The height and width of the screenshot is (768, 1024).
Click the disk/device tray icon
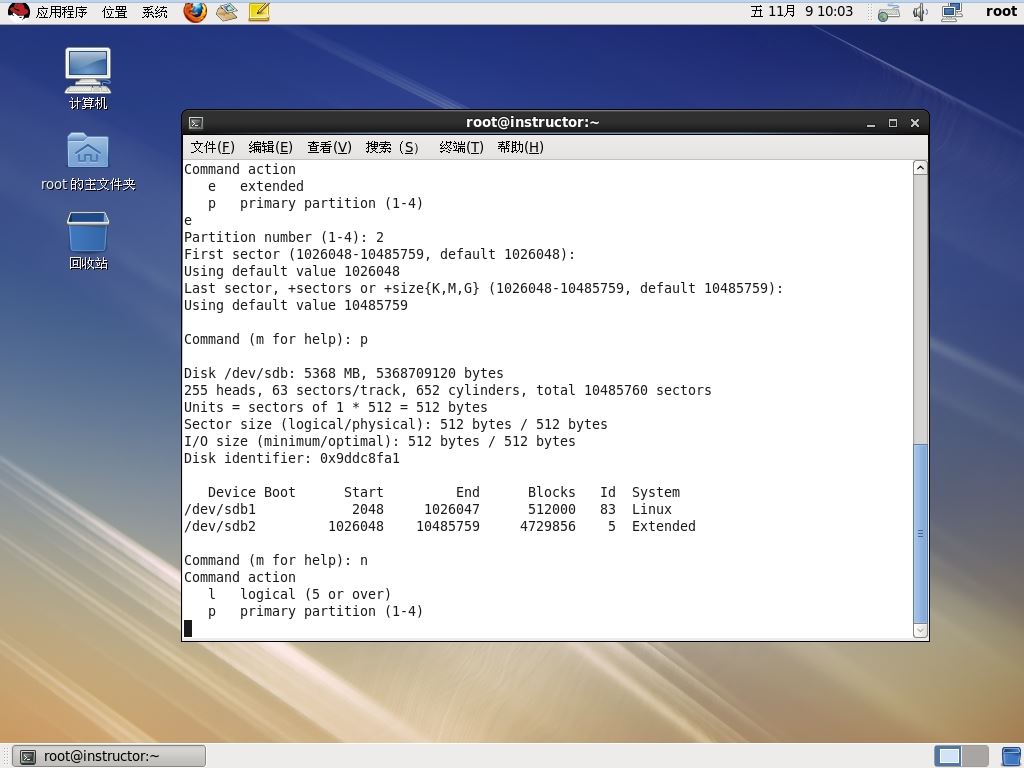click(889, 12)
